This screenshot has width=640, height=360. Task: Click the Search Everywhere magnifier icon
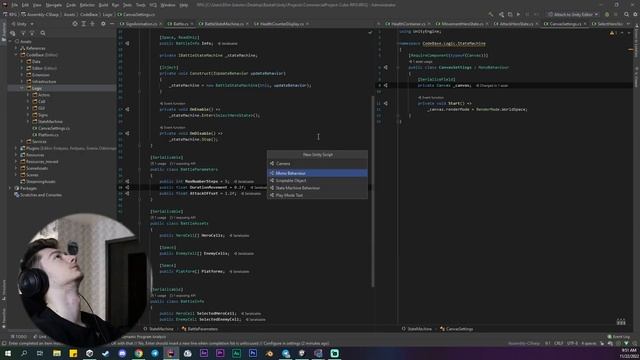pyautogui.click(x=626, y=14)
